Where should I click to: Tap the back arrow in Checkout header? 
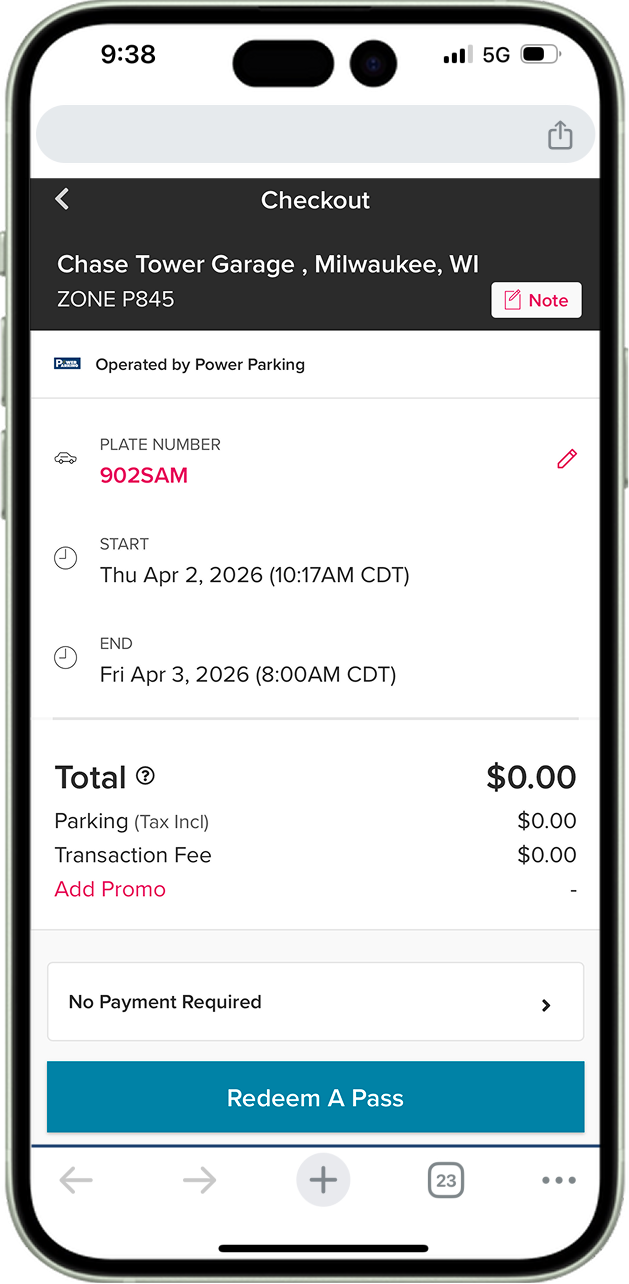62,199
